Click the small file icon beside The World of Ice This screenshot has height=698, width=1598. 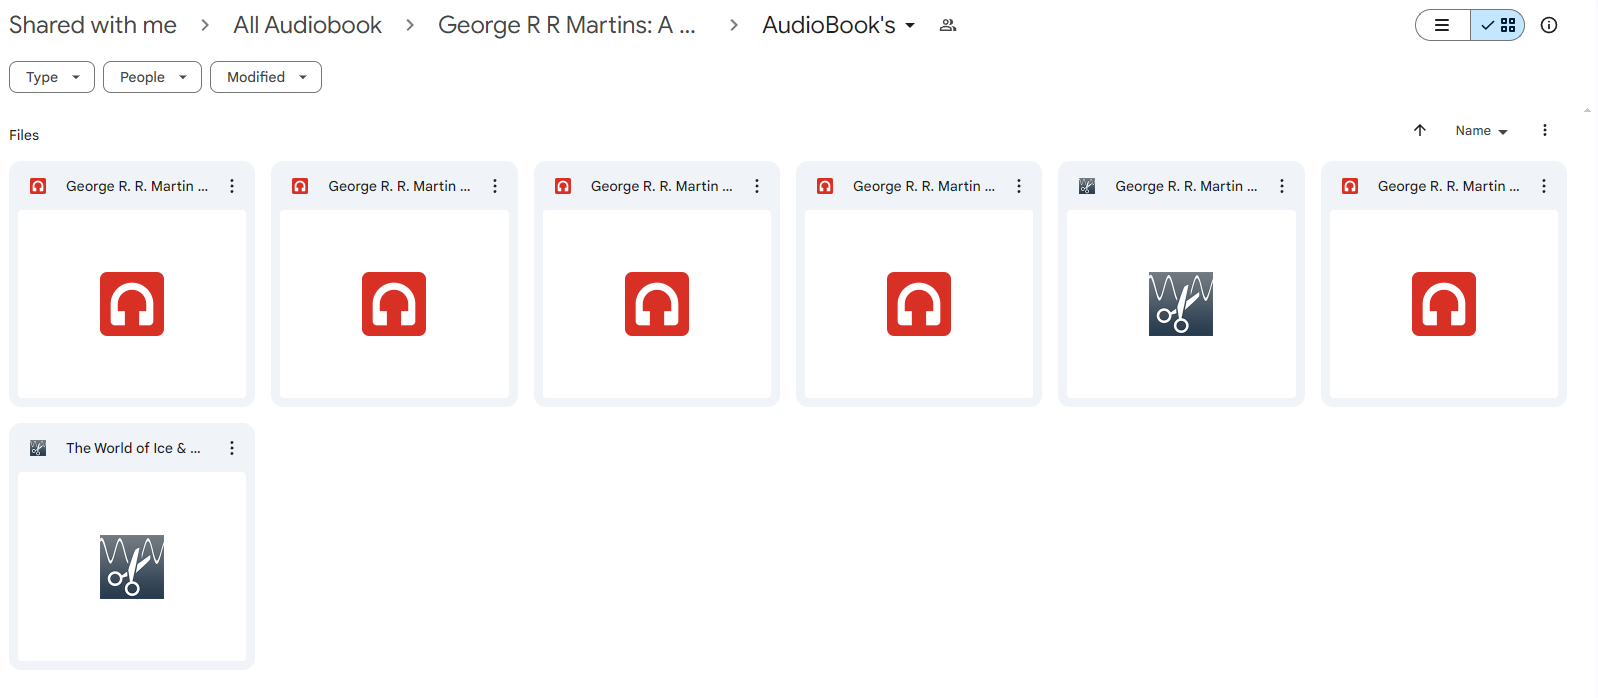(x=38, y=448)
